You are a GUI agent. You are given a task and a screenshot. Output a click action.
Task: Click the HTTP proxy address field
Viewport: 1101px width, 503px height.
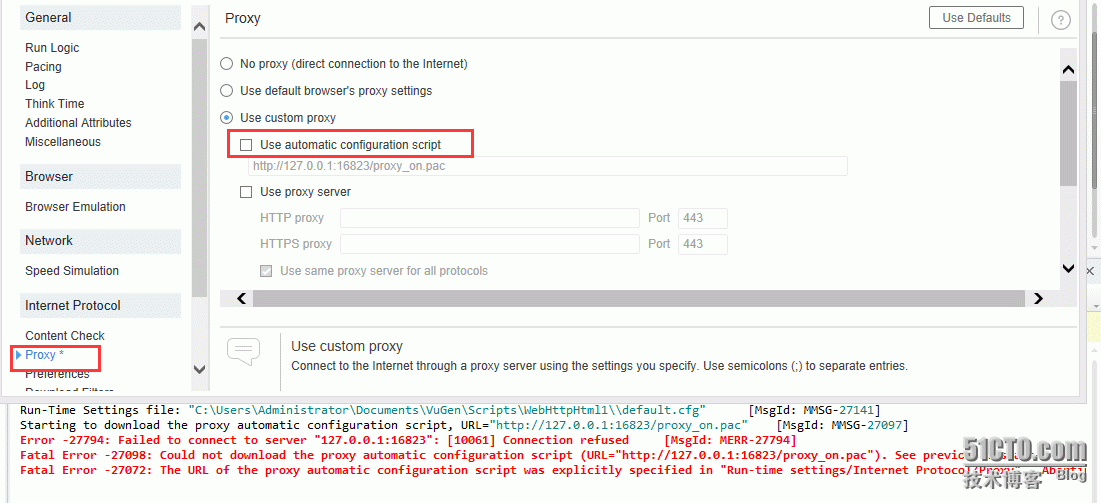point(490,218)
